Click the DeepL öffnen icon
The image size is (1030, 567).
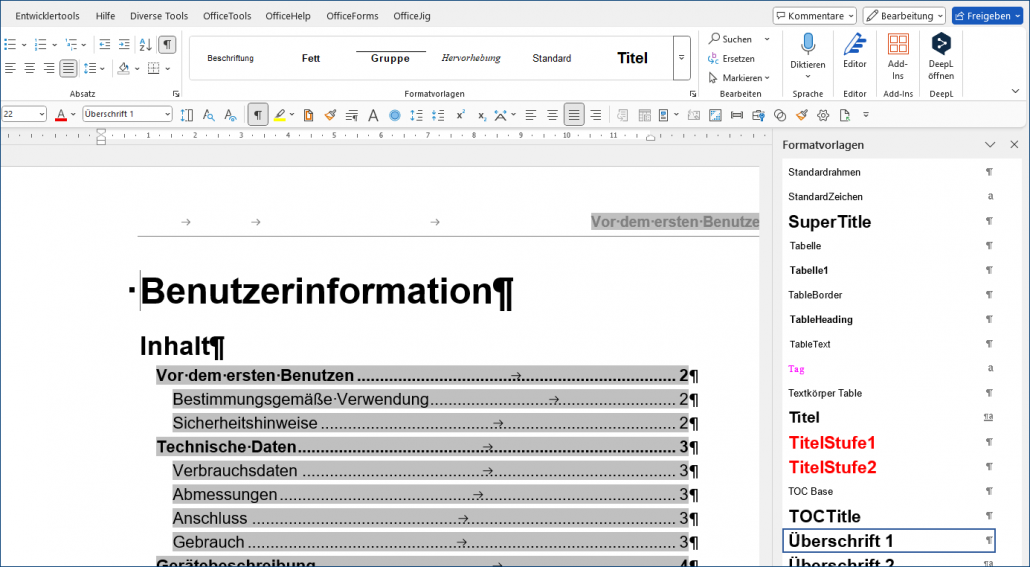940,54
